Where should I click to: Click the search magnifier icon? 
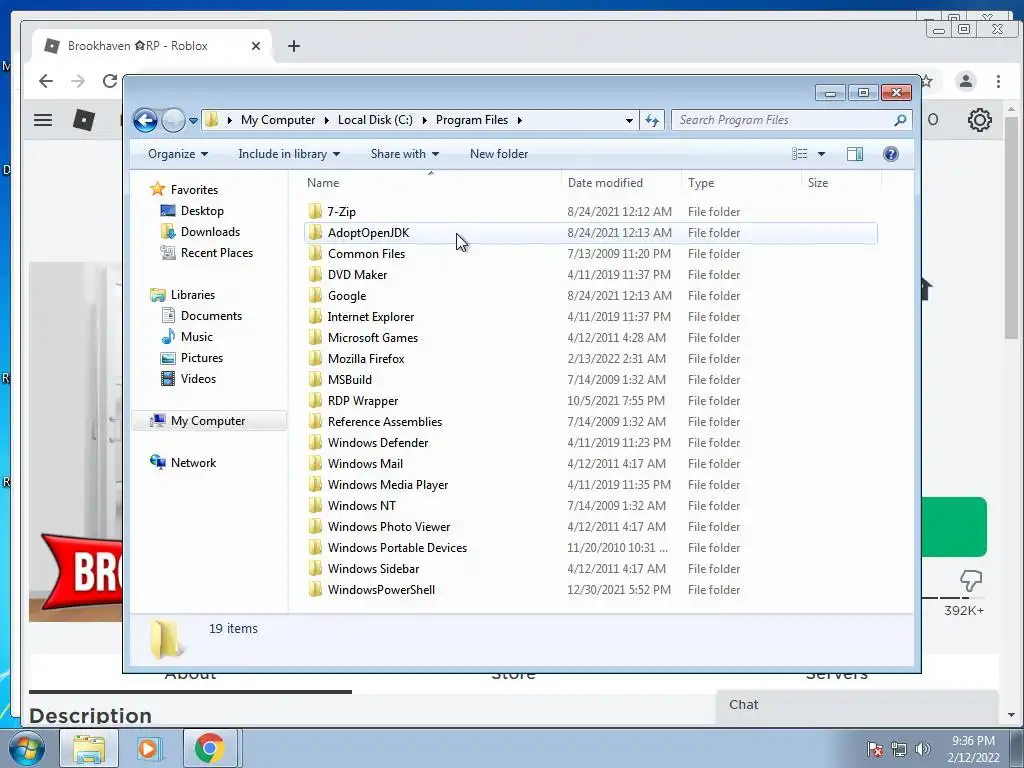900,120
